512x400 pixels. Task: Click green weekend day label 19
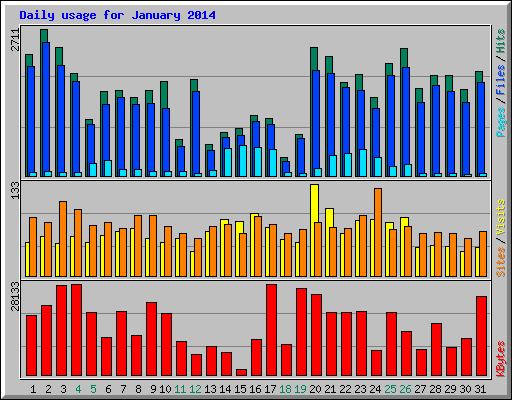pyautogui.click(x=300, y=389)
